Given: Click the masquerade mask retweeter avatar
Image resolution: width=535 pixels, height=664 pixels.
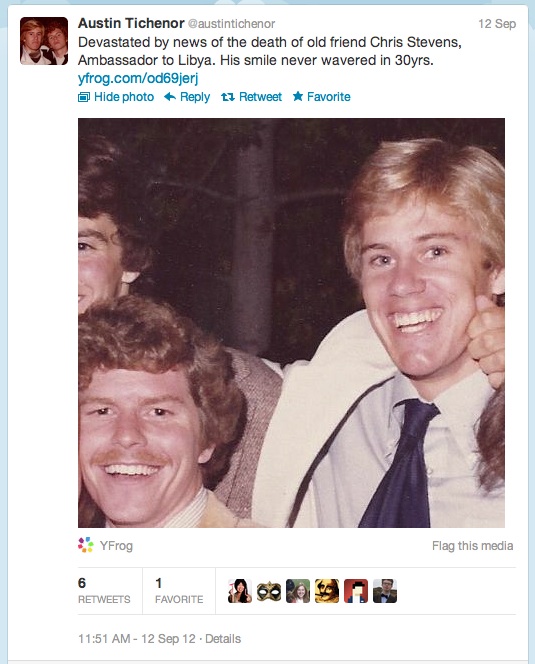Looking at the screenshot, I should (x=269, y=591).
